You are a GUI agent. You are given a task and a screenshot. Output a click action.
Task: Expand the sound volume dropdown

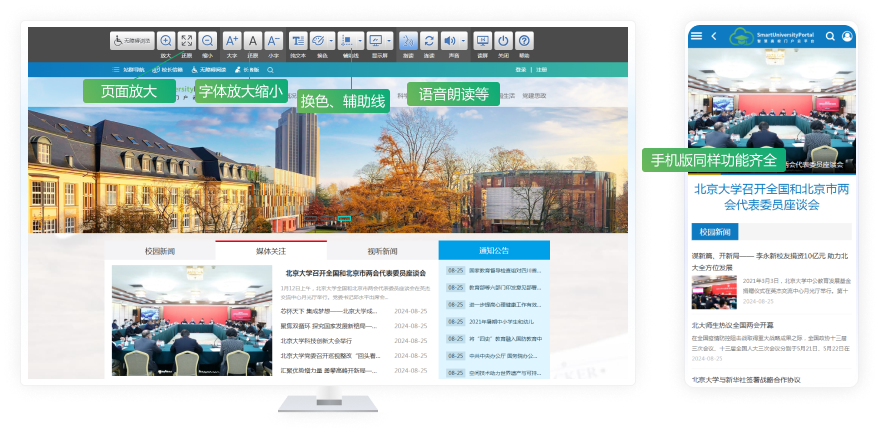[462, 41]
